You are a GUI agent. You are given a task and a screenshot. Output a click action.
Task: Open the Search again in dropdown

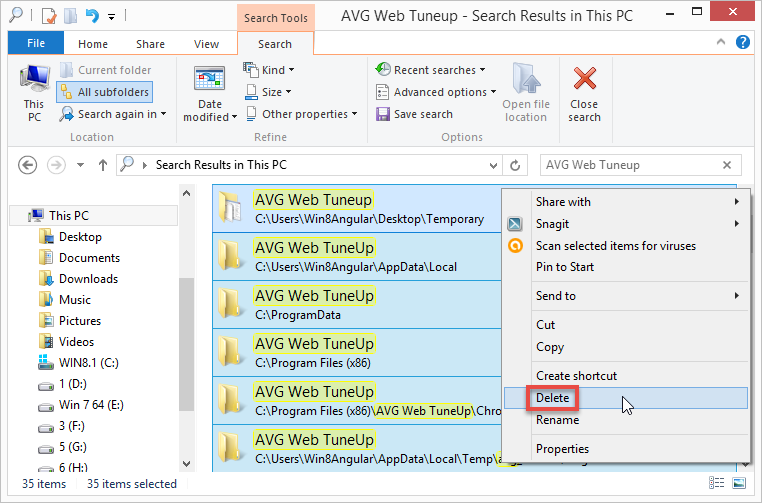113,114
